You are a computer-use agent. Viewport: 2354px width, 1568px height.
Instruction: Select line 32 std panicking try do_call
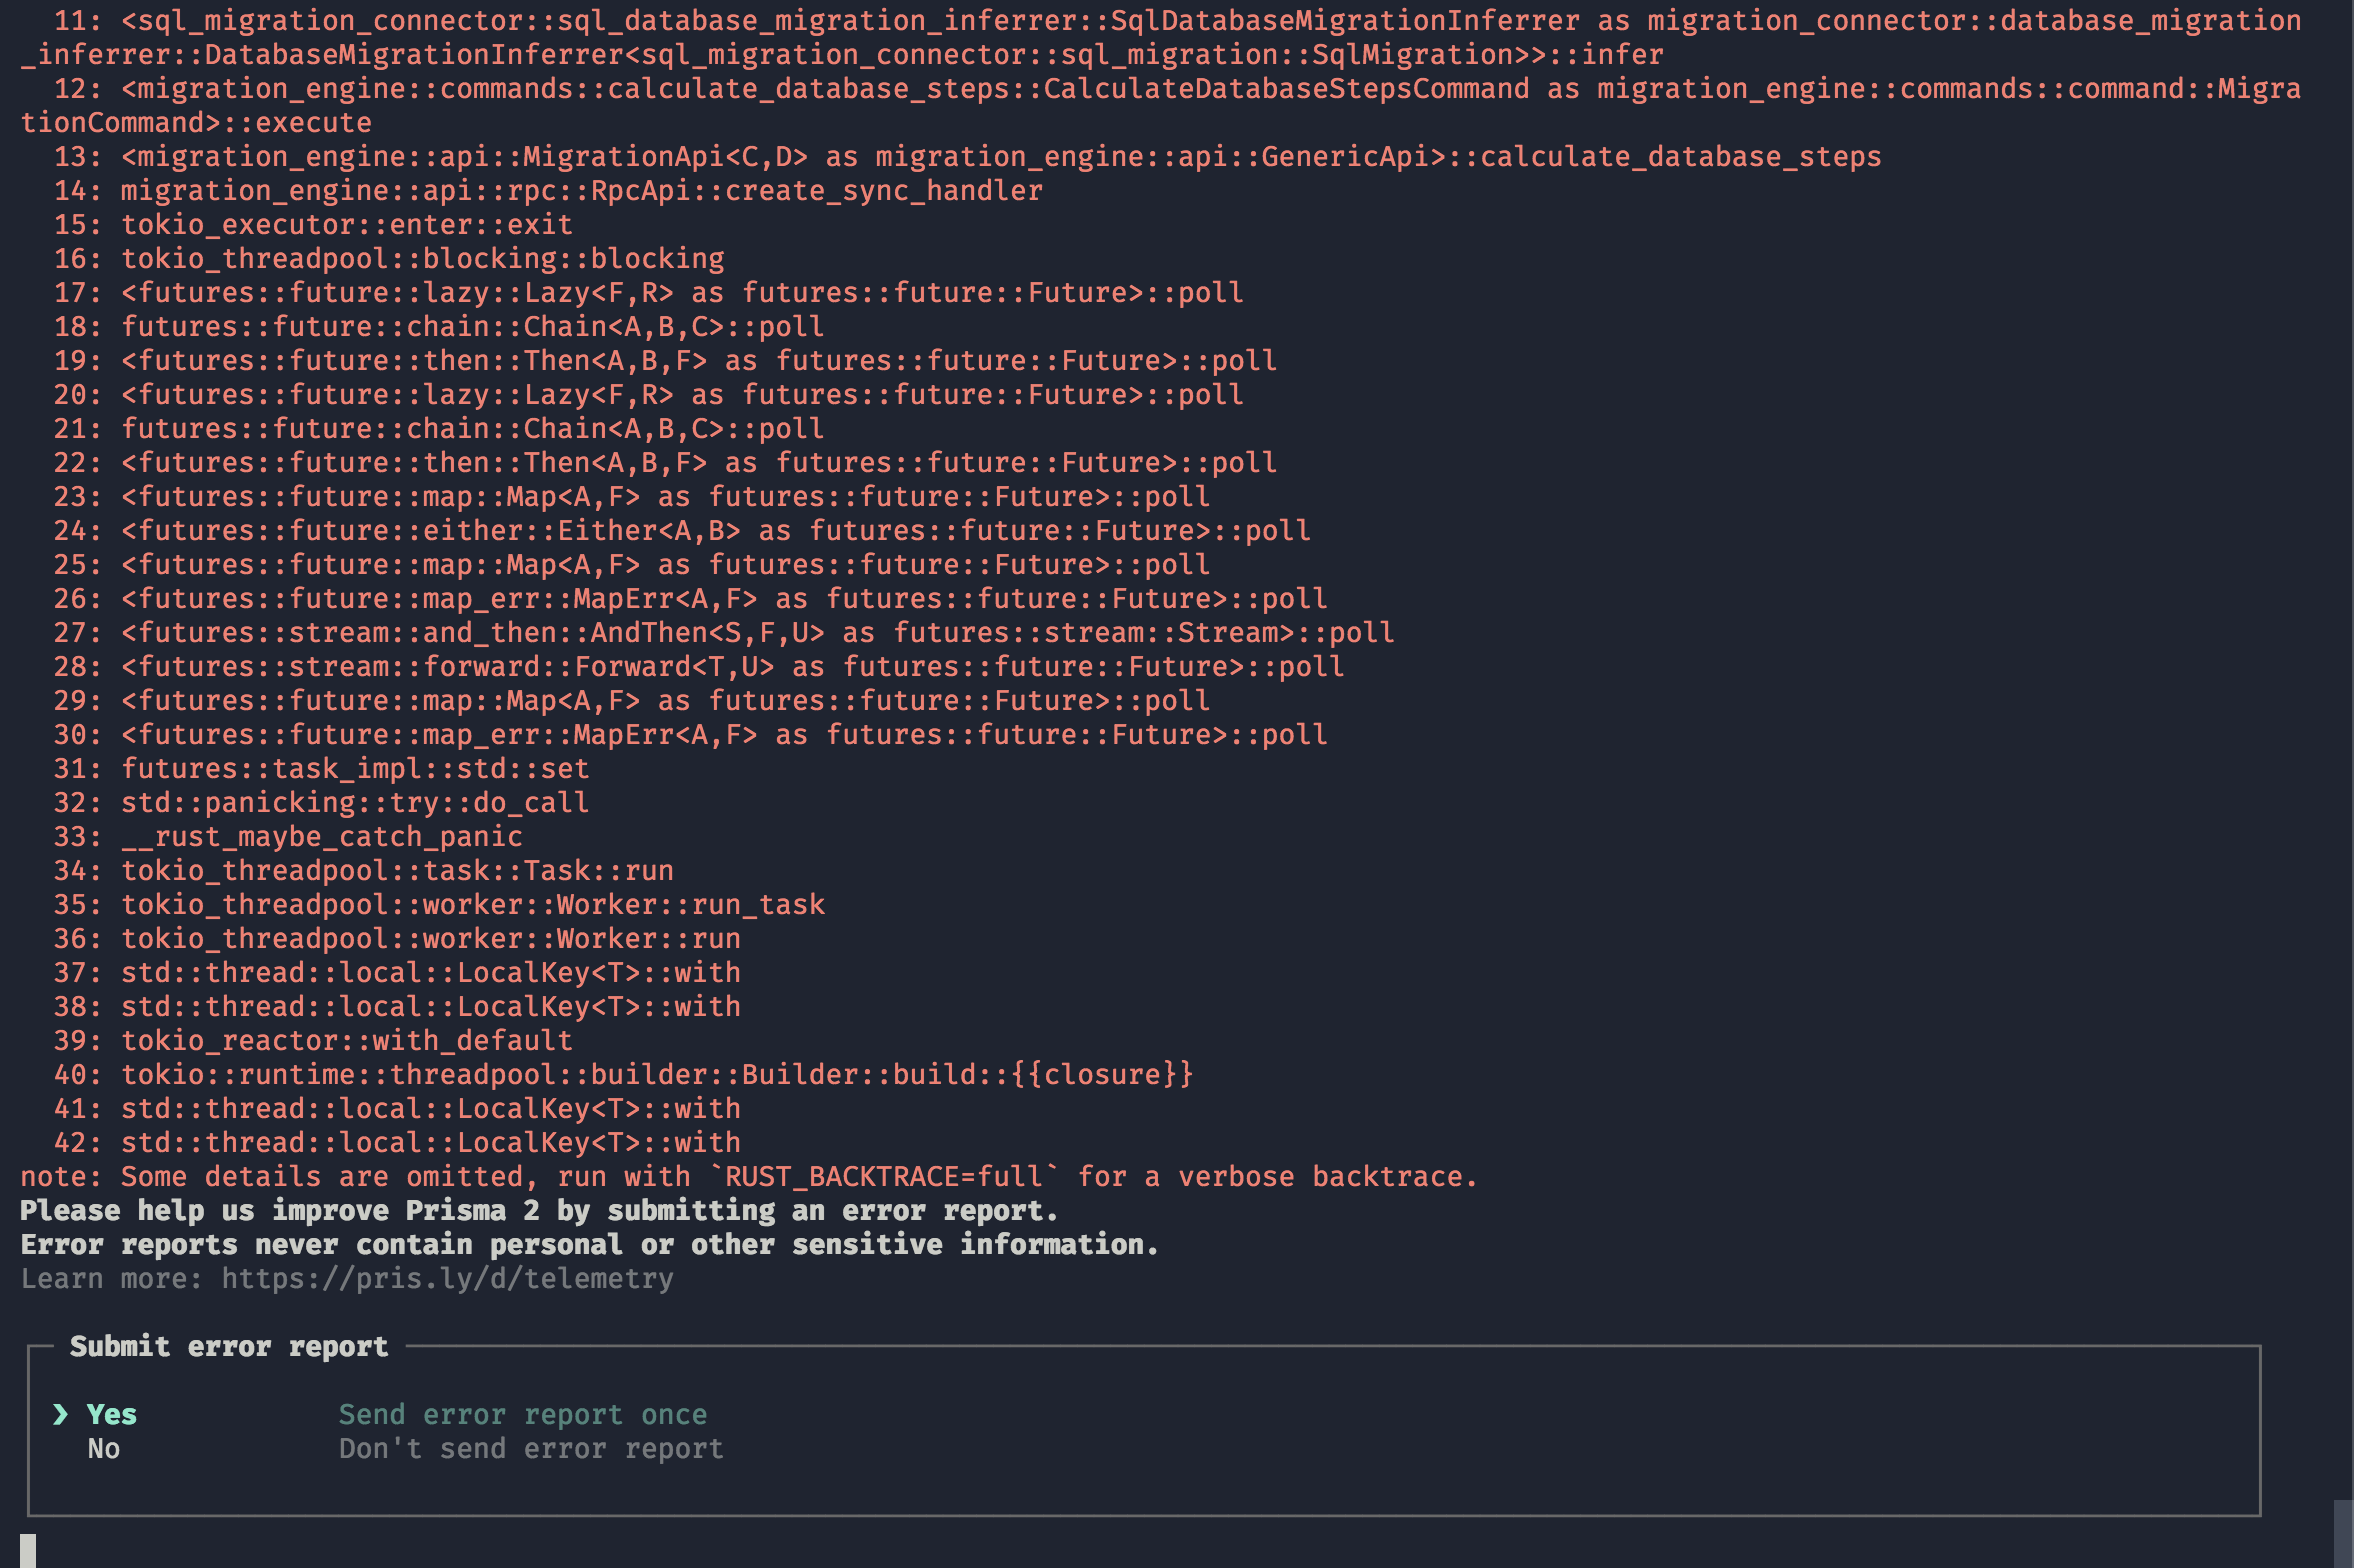pos(354,802)
